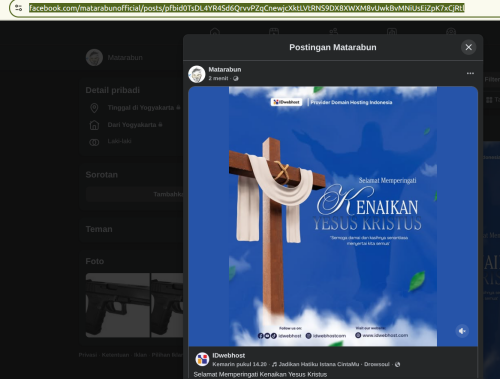
Task: Click the Ketentuan footer link
Action: [x=115, y=355]
